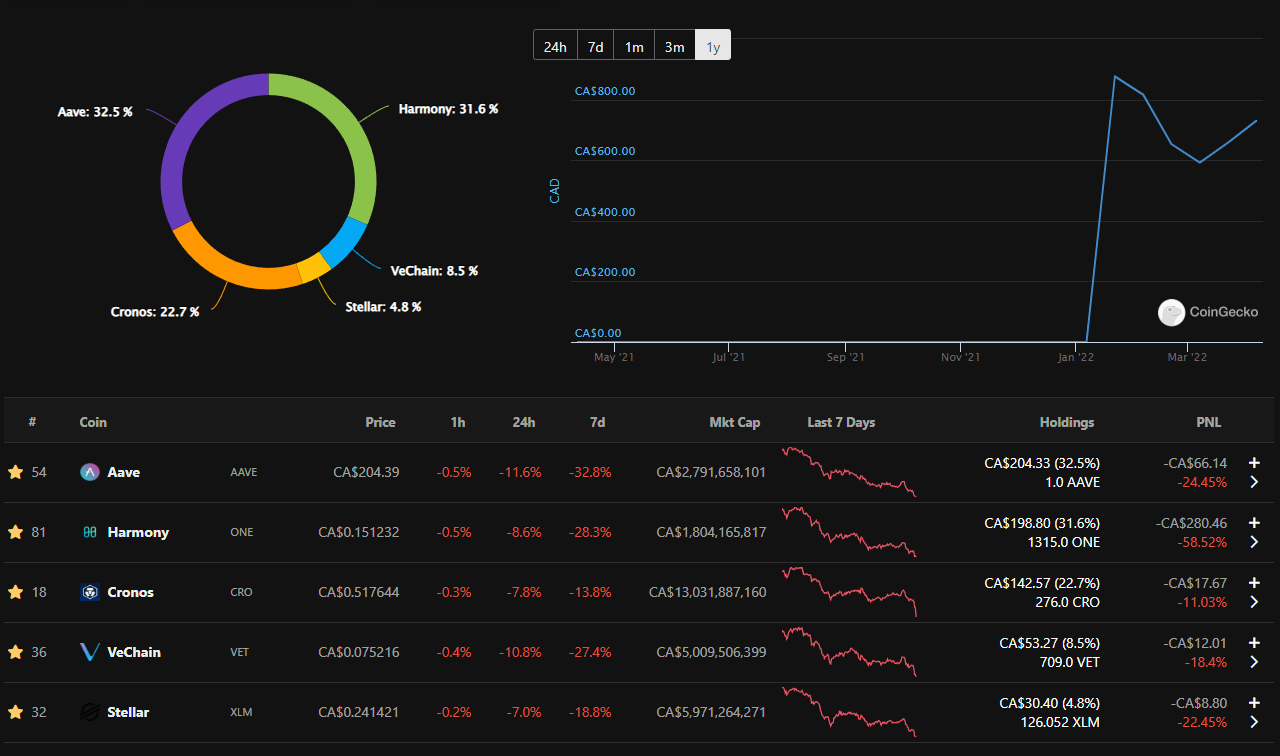Click the XLM ticker symbol
1280x756 pixels.
click(241, 712)
